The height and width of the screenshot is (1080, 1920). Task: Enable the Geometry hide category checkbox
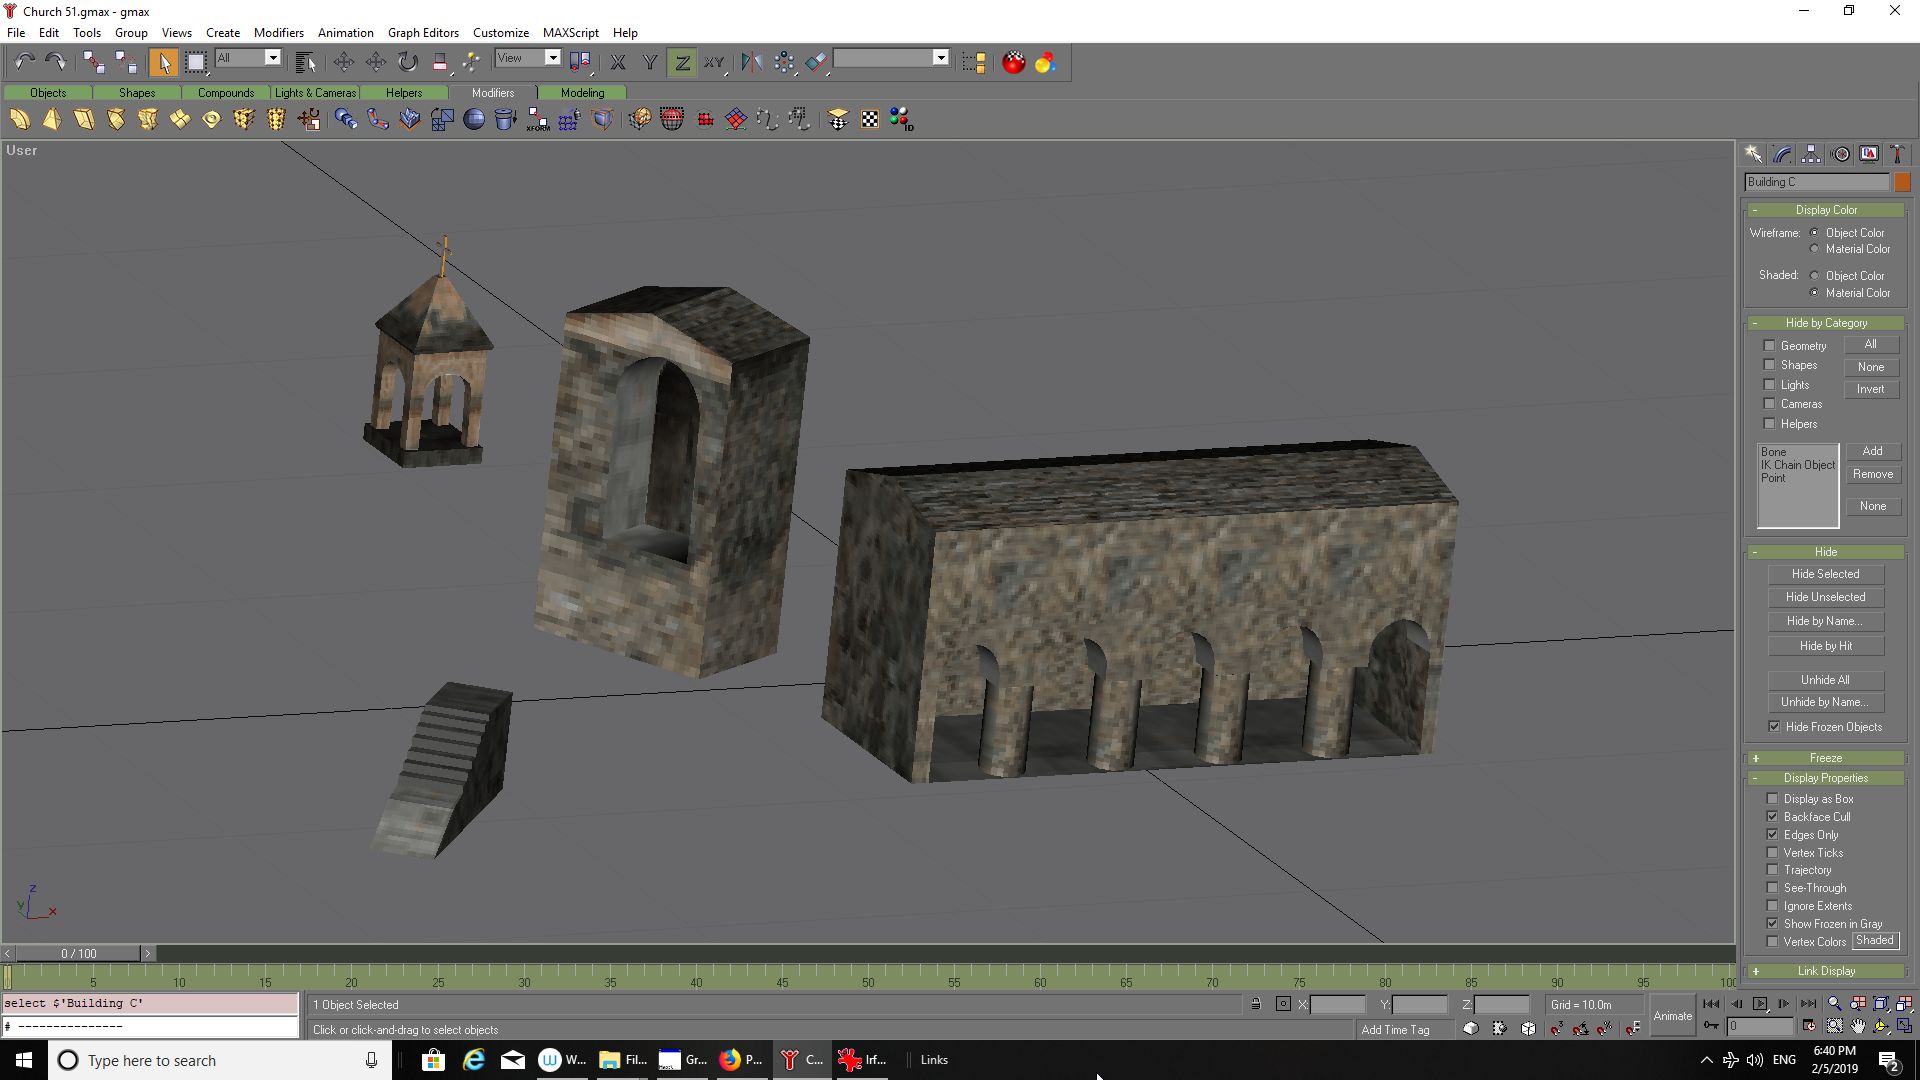pyautogui.click(x=1769, y=346)
